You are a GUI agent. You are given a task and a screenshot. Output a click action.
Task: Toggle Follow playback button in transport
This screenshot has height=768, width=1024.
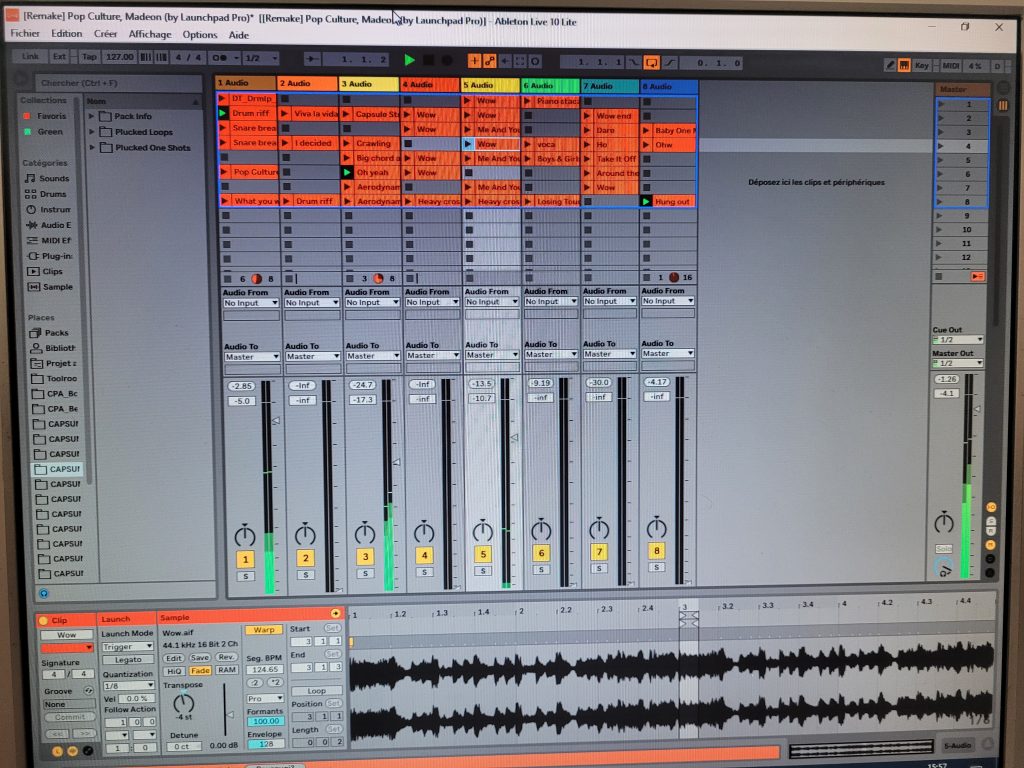tap(313, 59)
